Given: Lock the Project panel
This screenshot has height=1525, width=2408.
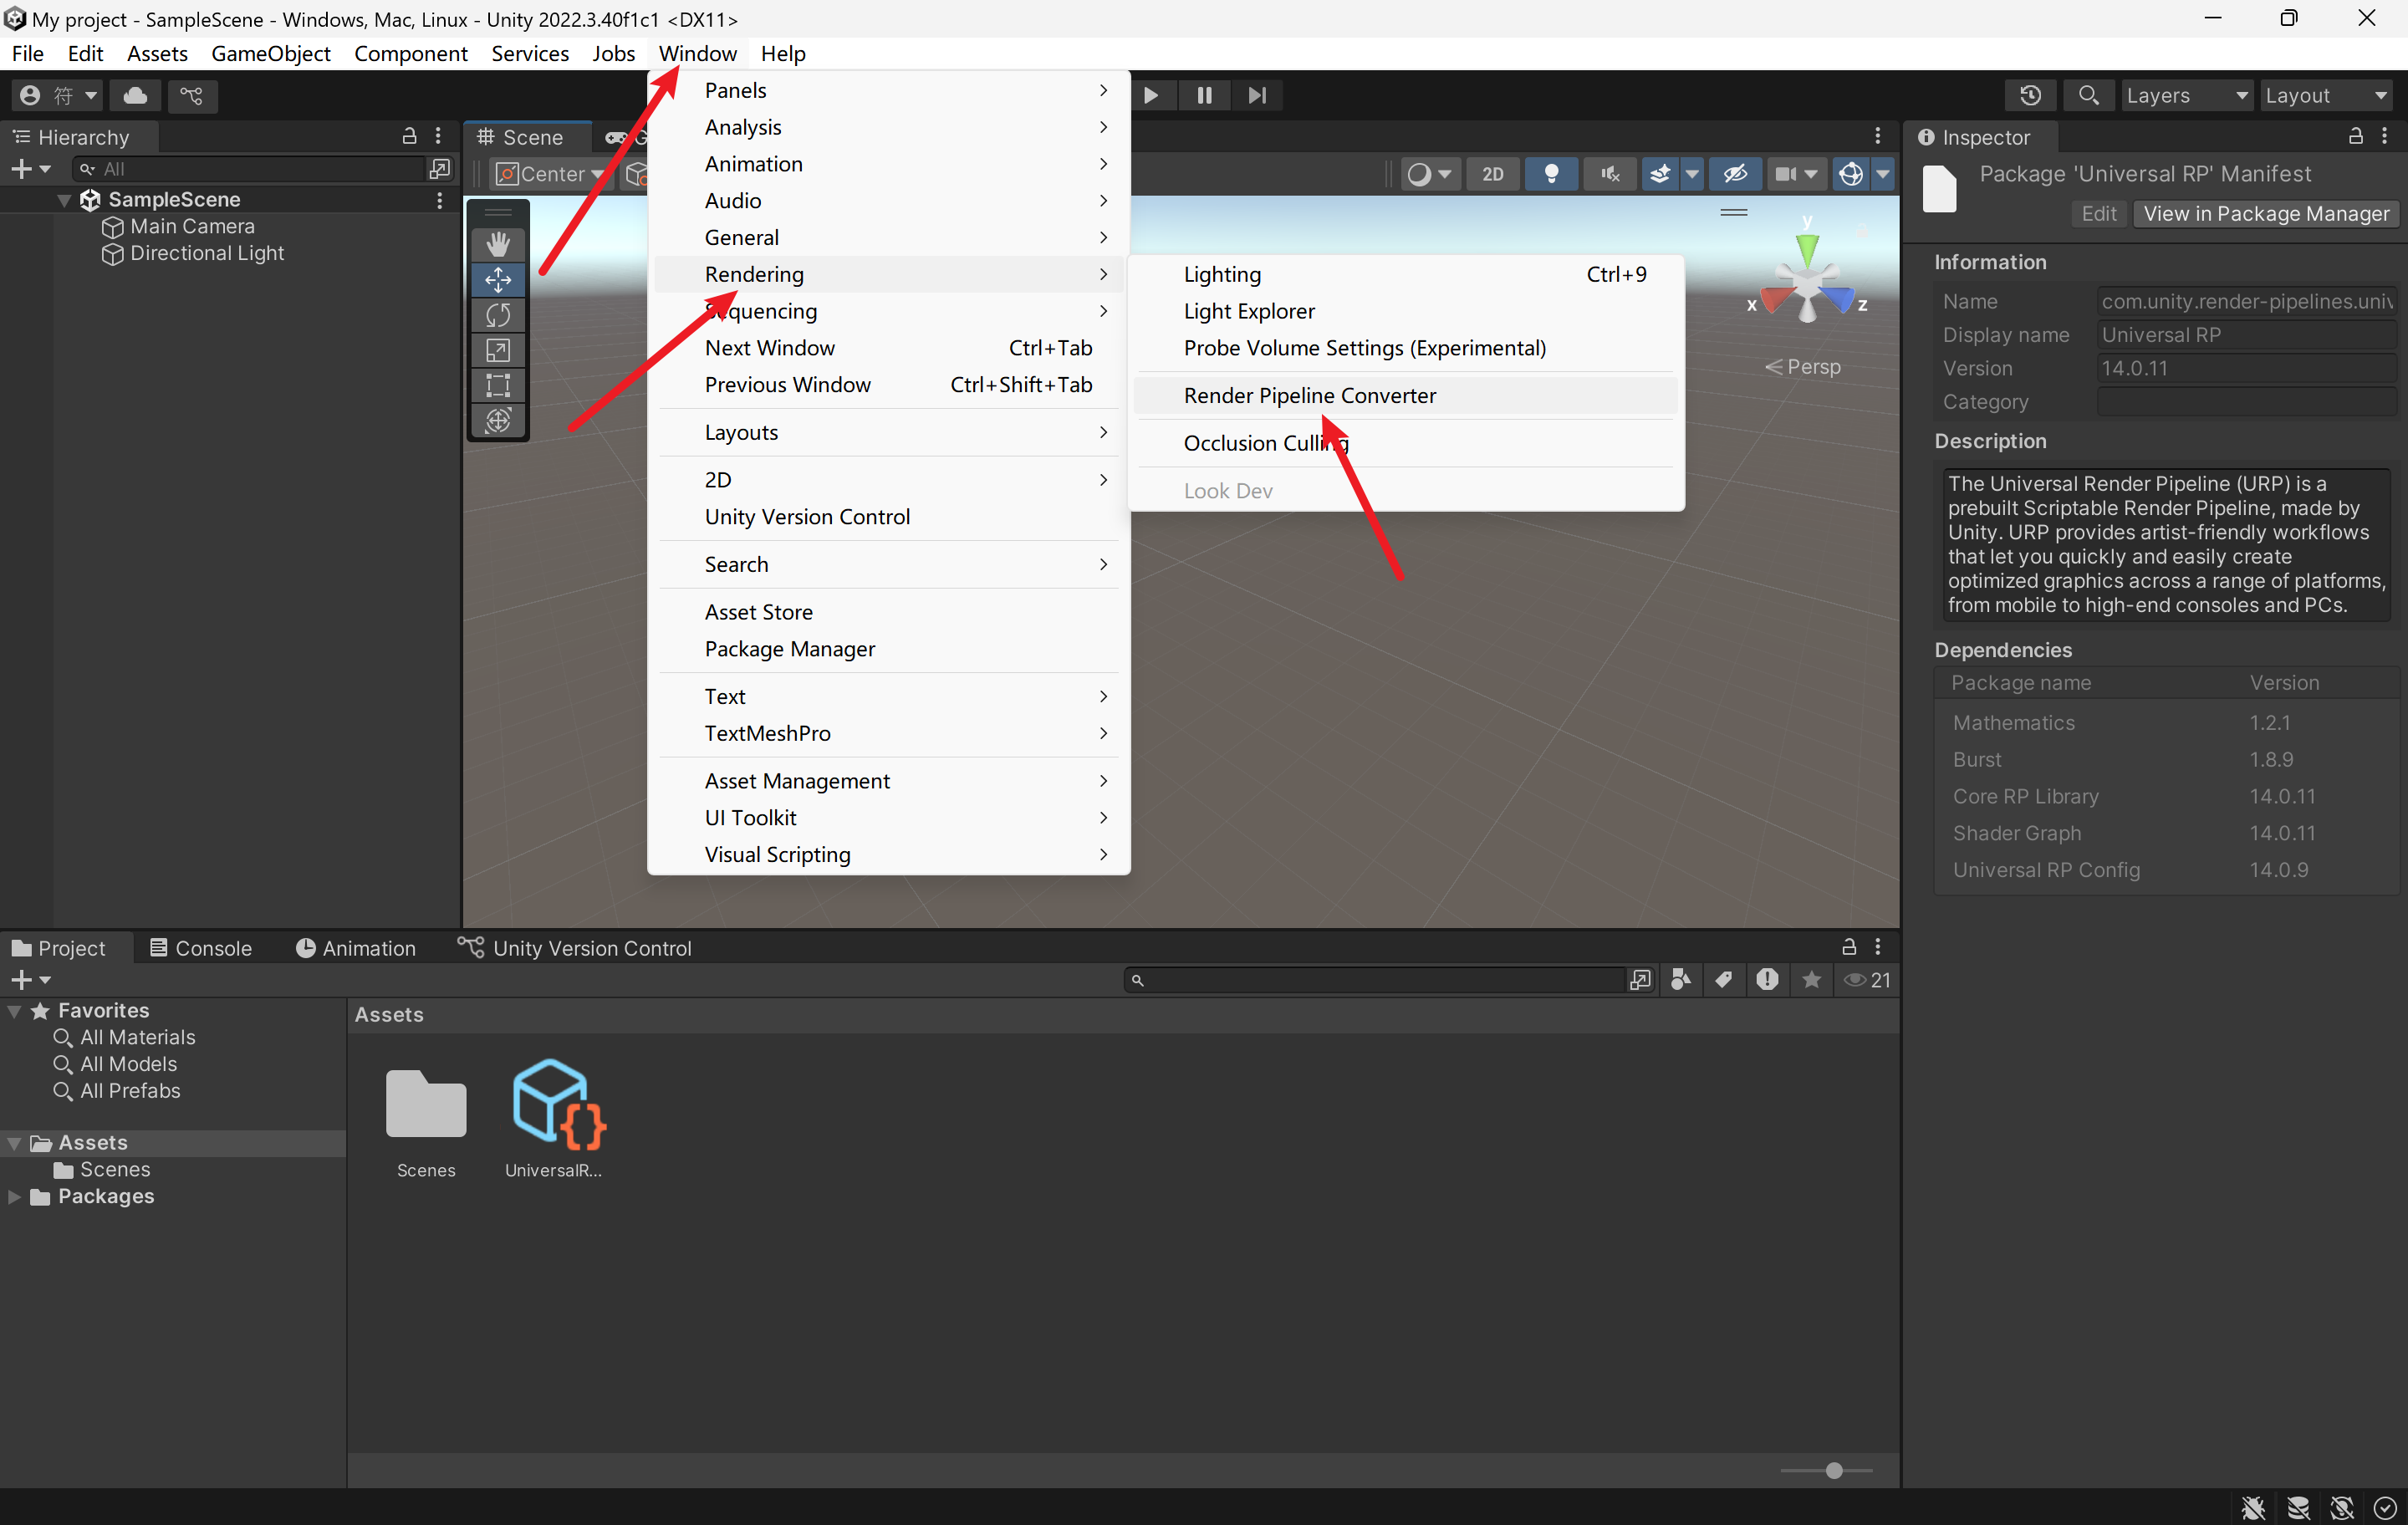Looking at the screenshot, I should (x=1849, y=947).
